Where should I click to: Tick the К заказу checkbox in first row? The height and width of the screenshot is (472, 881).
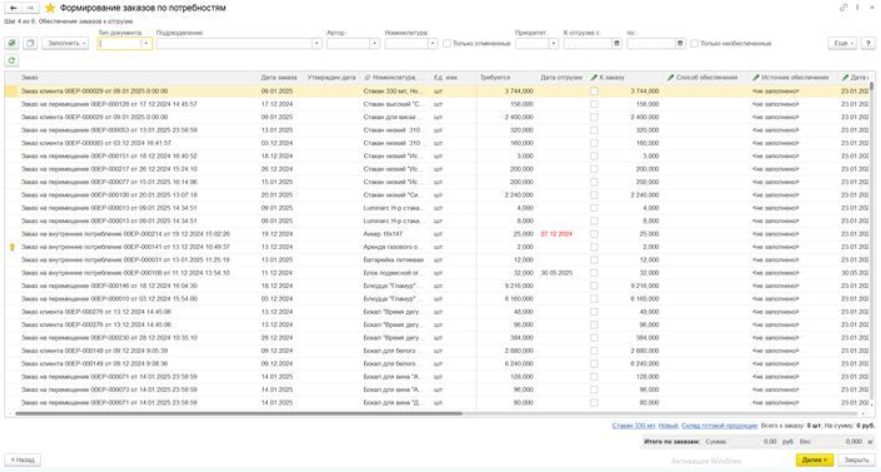595,91
